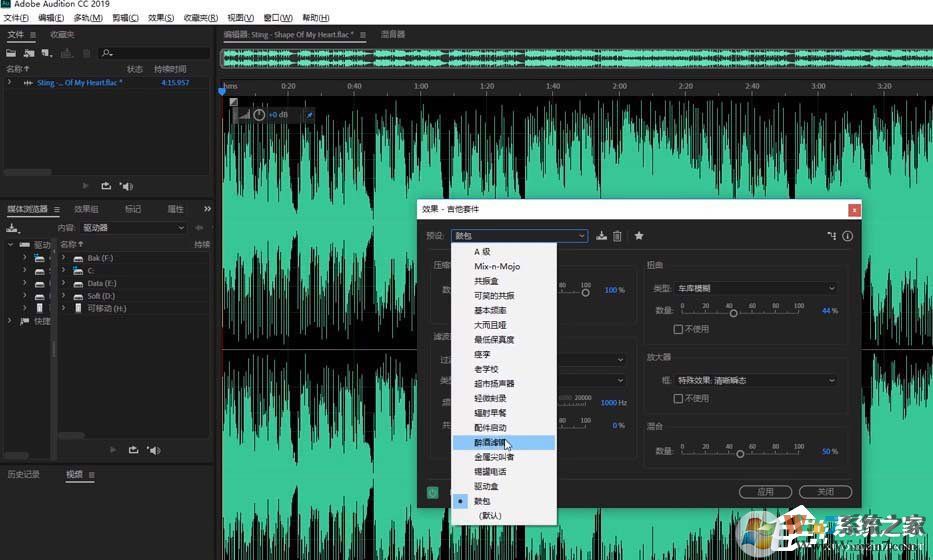The height and width of the screenshot is (560, 933).
Task: Select the 金属尖叫者 preset from list
Action: (x=494, y=457)
